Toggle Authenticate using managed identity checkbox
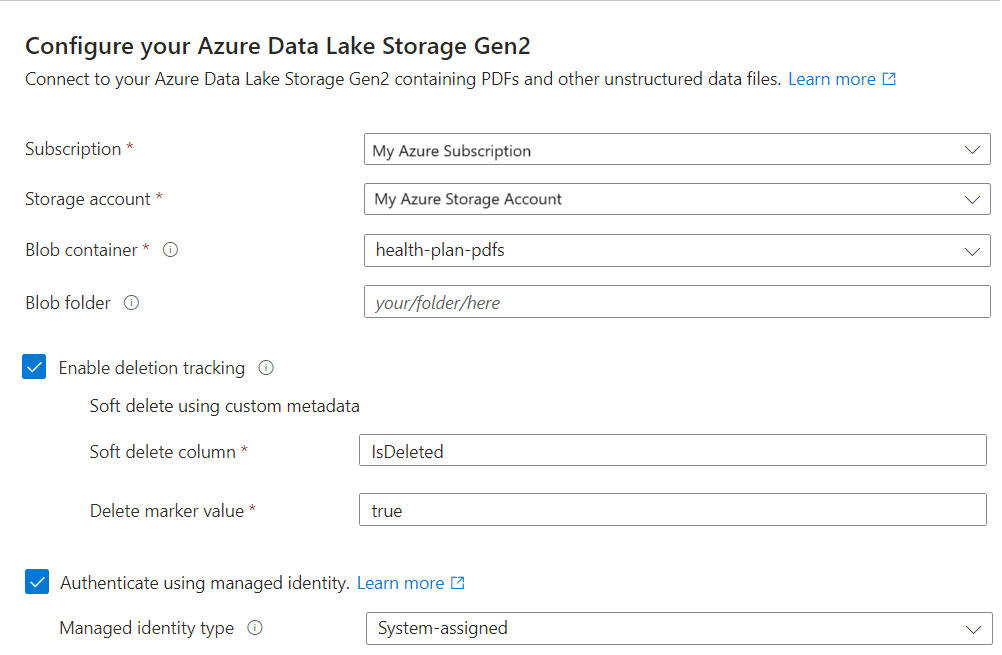The image size is (1002, 655). 37,582
